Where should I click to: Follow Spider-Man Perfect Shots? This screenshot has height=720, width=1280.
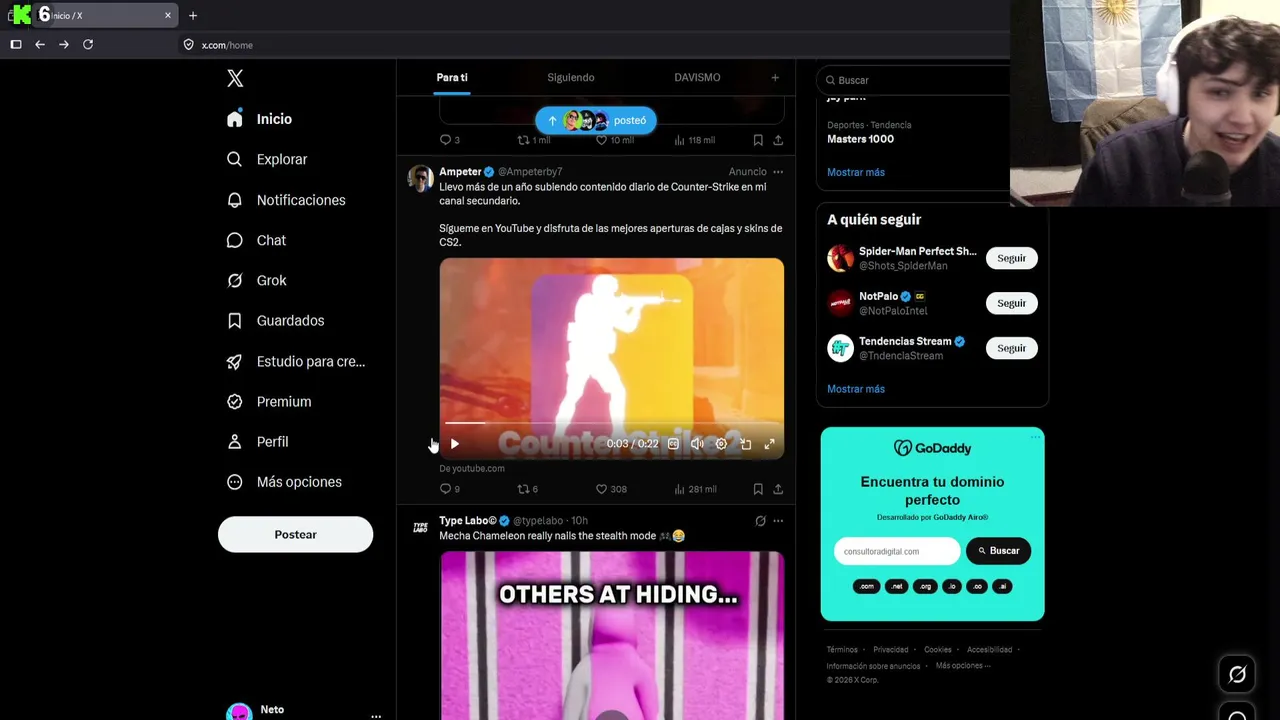(1011, 258)
